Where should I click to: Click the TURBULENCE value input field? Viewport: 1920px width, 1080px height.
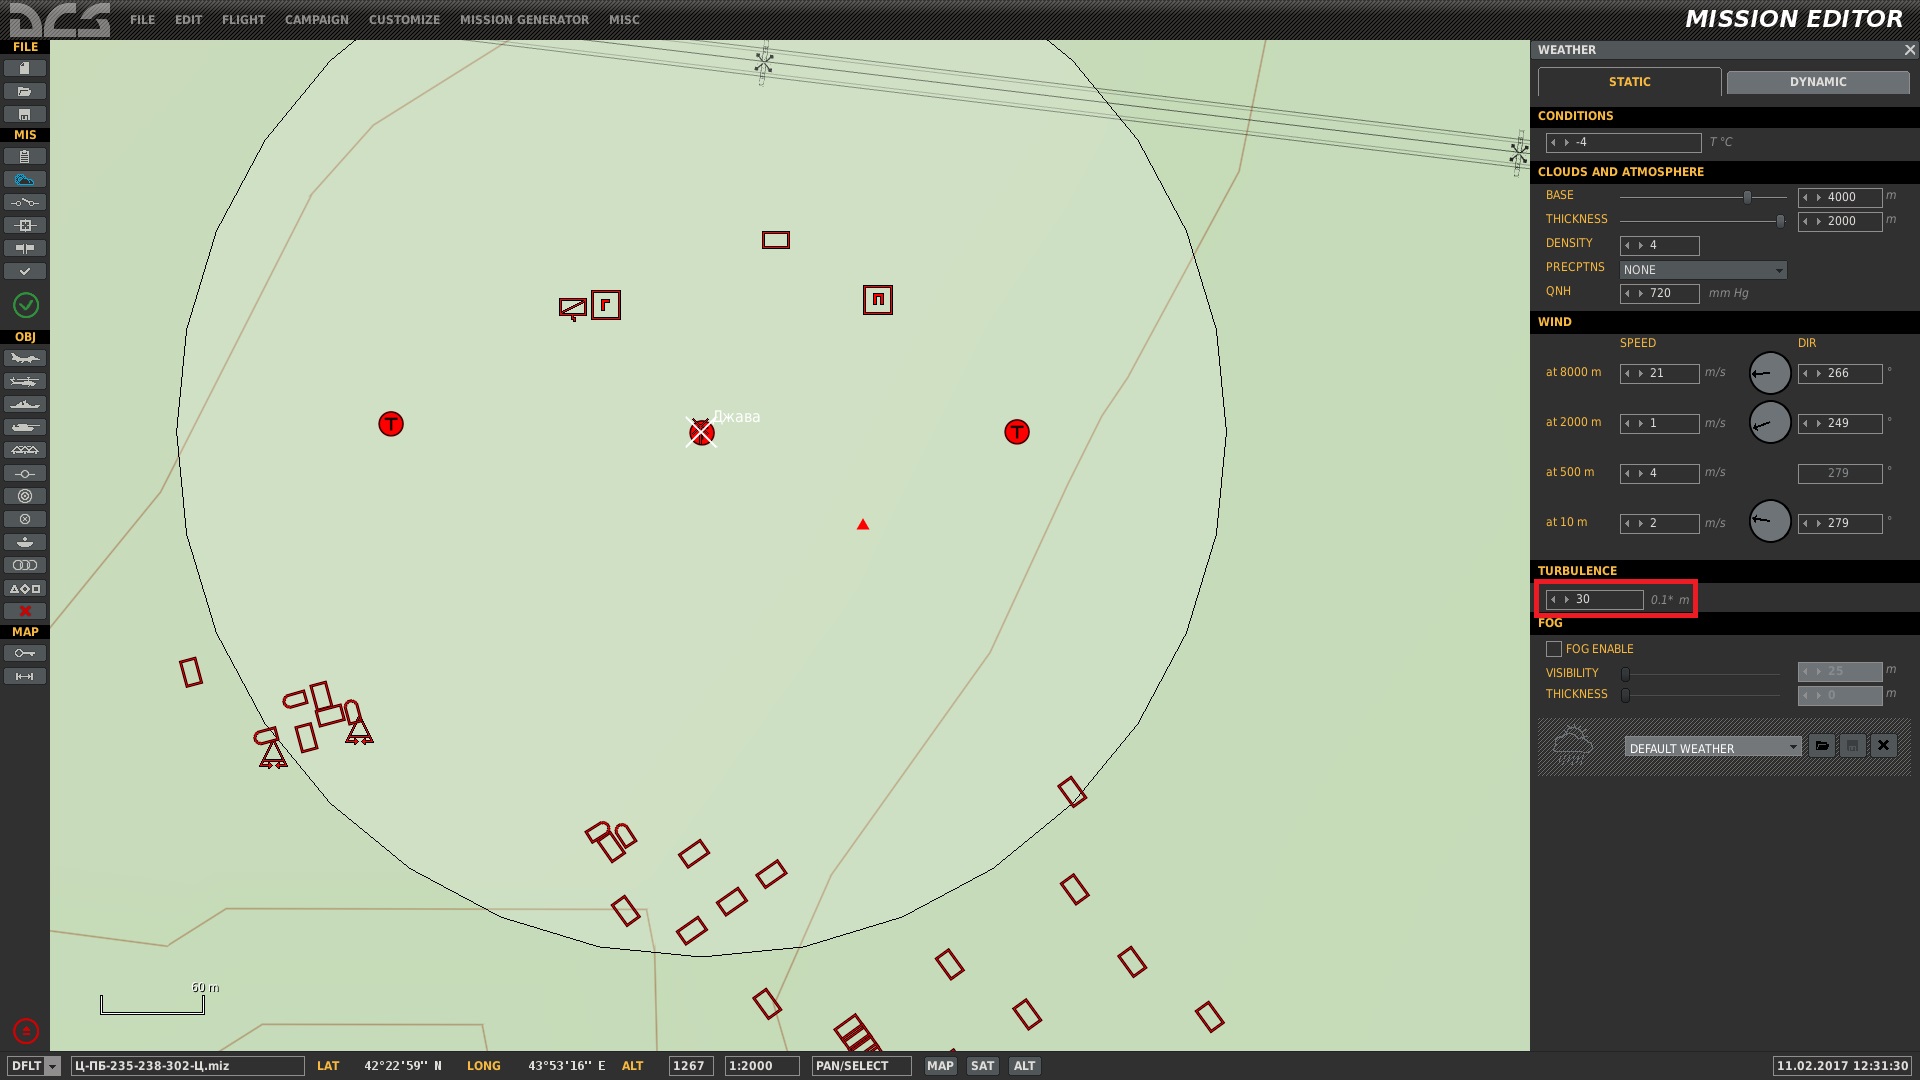click(1594, 599)
